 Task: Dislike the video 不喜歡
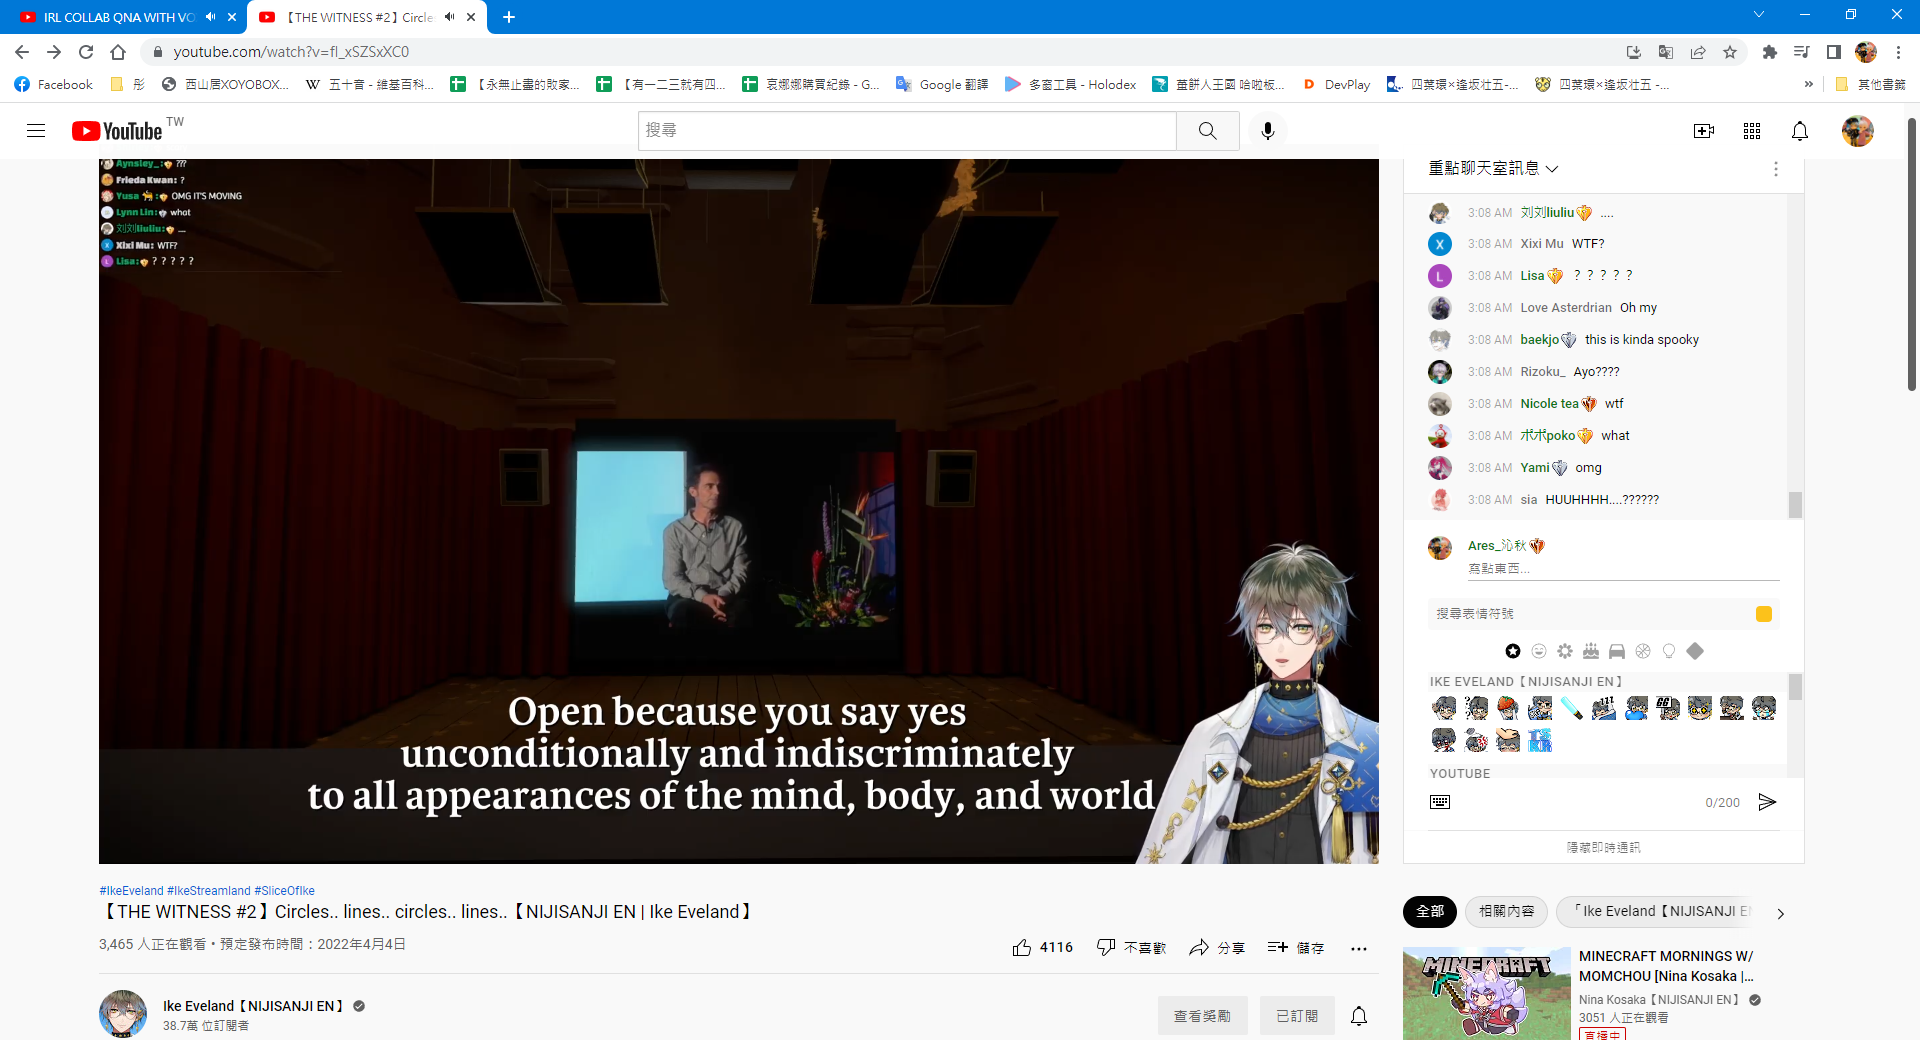click(1131, 947)
